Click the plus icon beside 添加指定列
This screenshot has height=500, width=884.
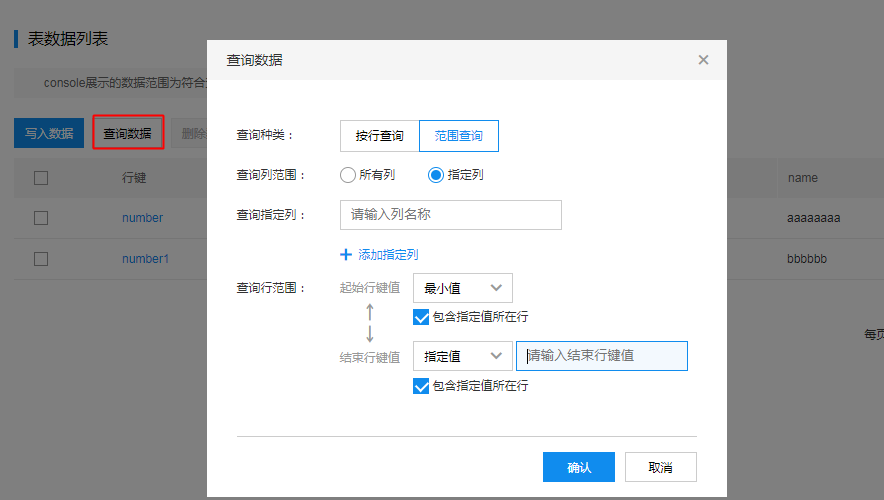click(x=347, y=255)
